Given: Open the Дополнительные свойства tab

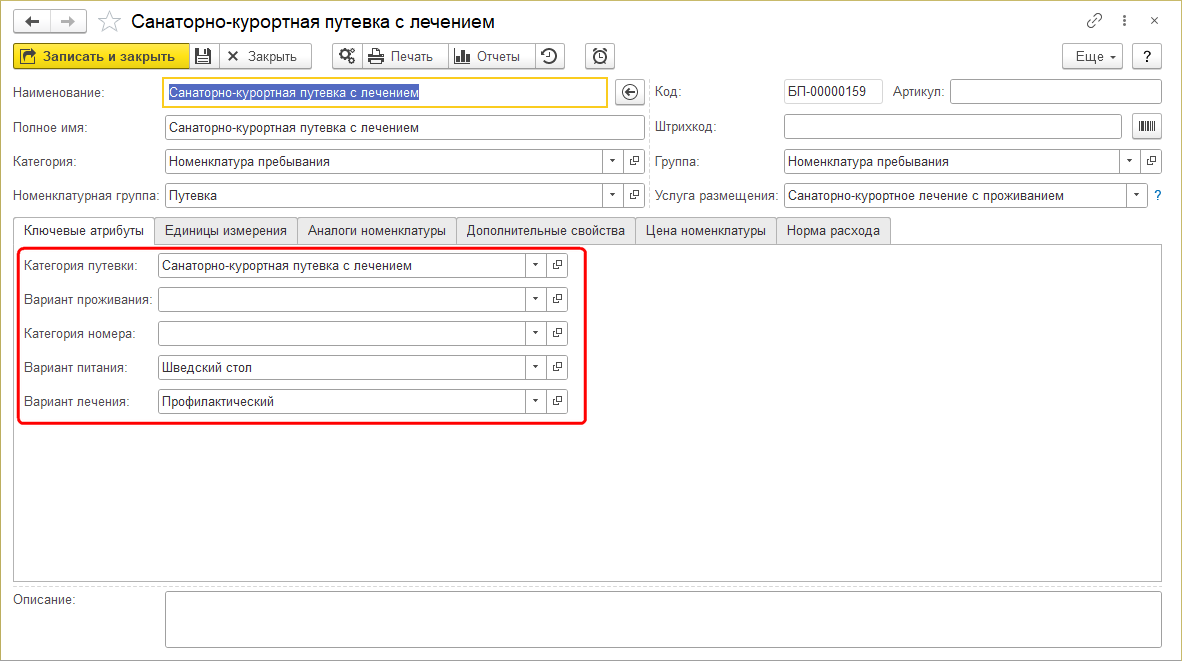Looking at the screenshot, I should click(x=546, y=231).
